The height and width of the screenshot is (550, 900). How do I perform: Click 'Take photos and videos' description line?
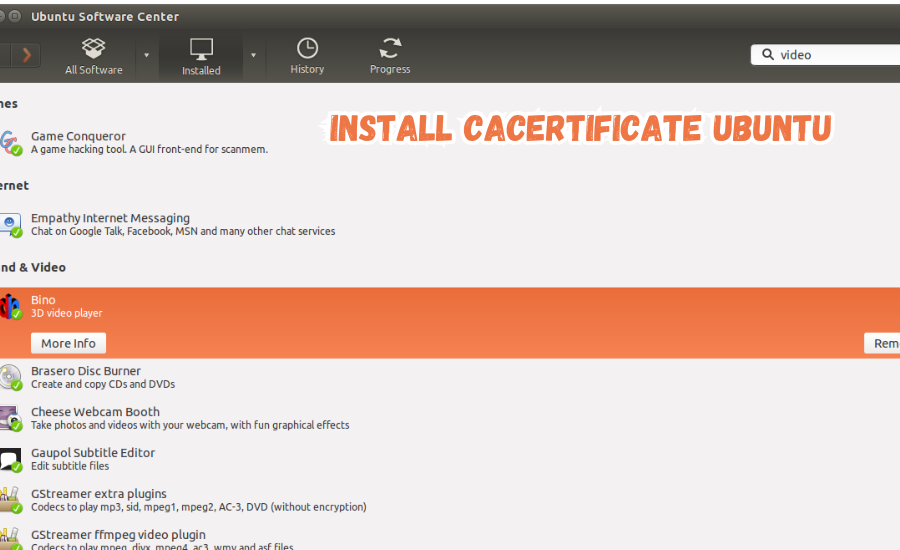point(190,425)
